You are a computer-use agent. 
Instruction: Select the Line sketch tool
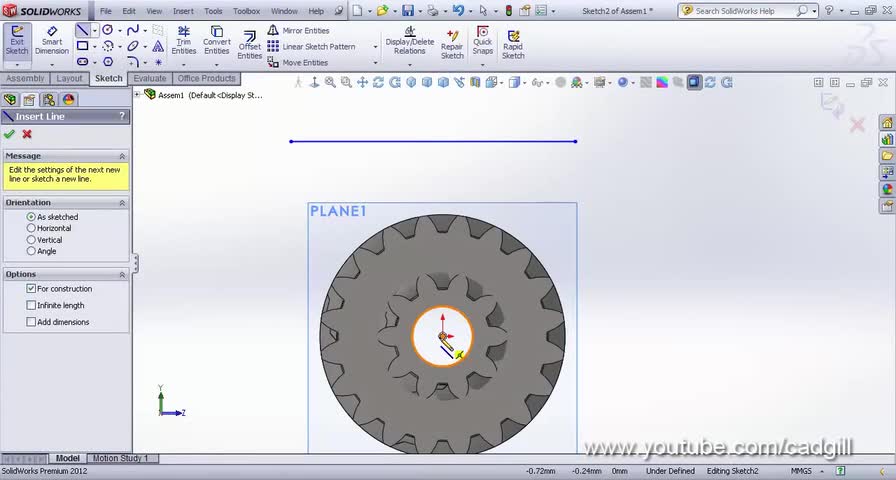83,30
